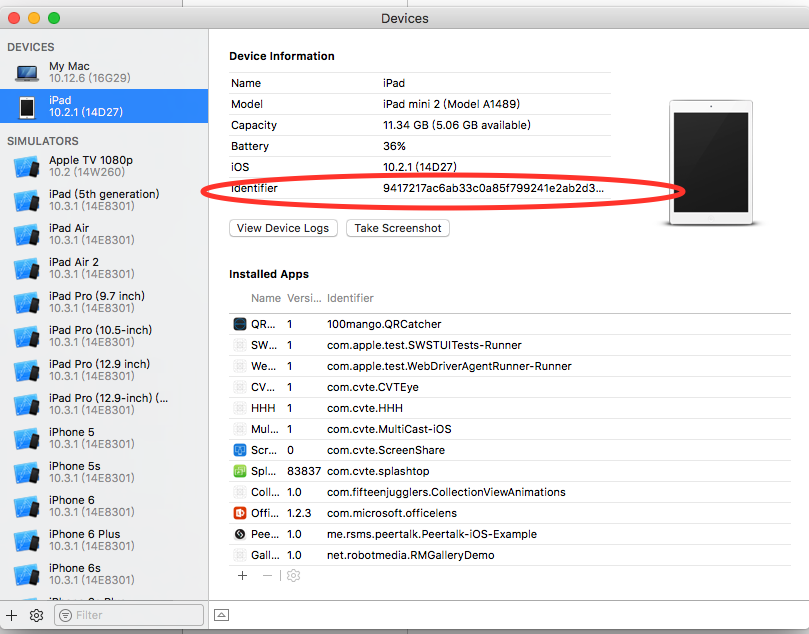Click the iOS version 10.2.1 (14D27) value
809x634 pixels.
coord(420,167)
